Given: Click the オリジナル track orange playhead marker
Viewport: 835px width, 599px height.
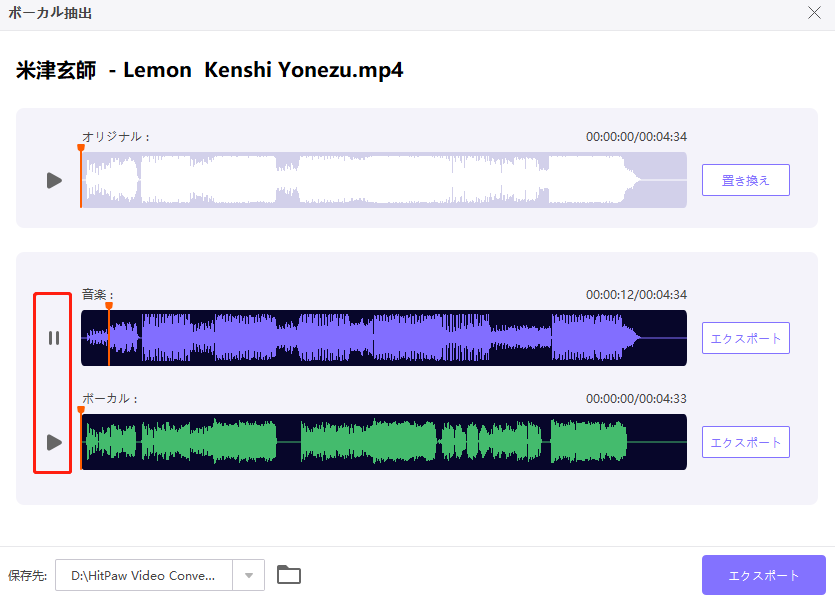Looking at the screenshot, I should click(81, 149).
